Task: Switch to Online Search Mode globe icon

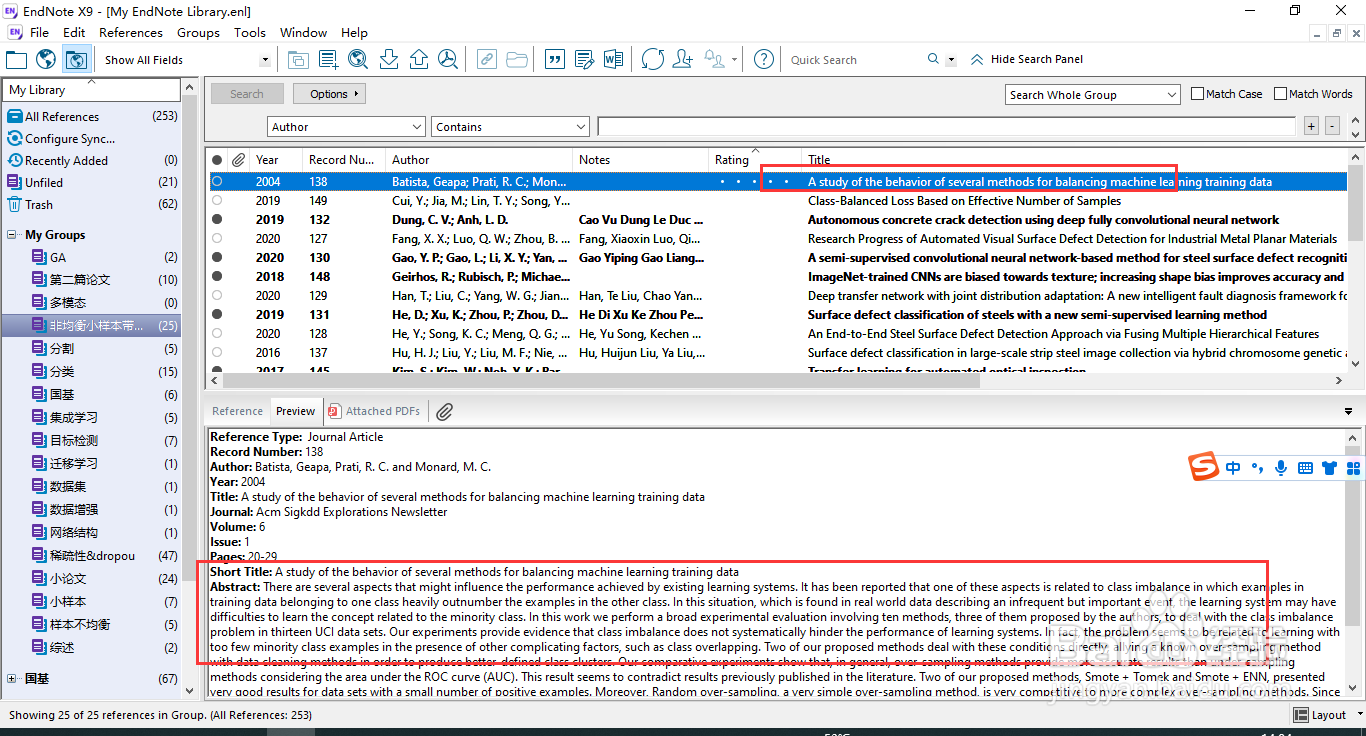Action: [45, 59]
